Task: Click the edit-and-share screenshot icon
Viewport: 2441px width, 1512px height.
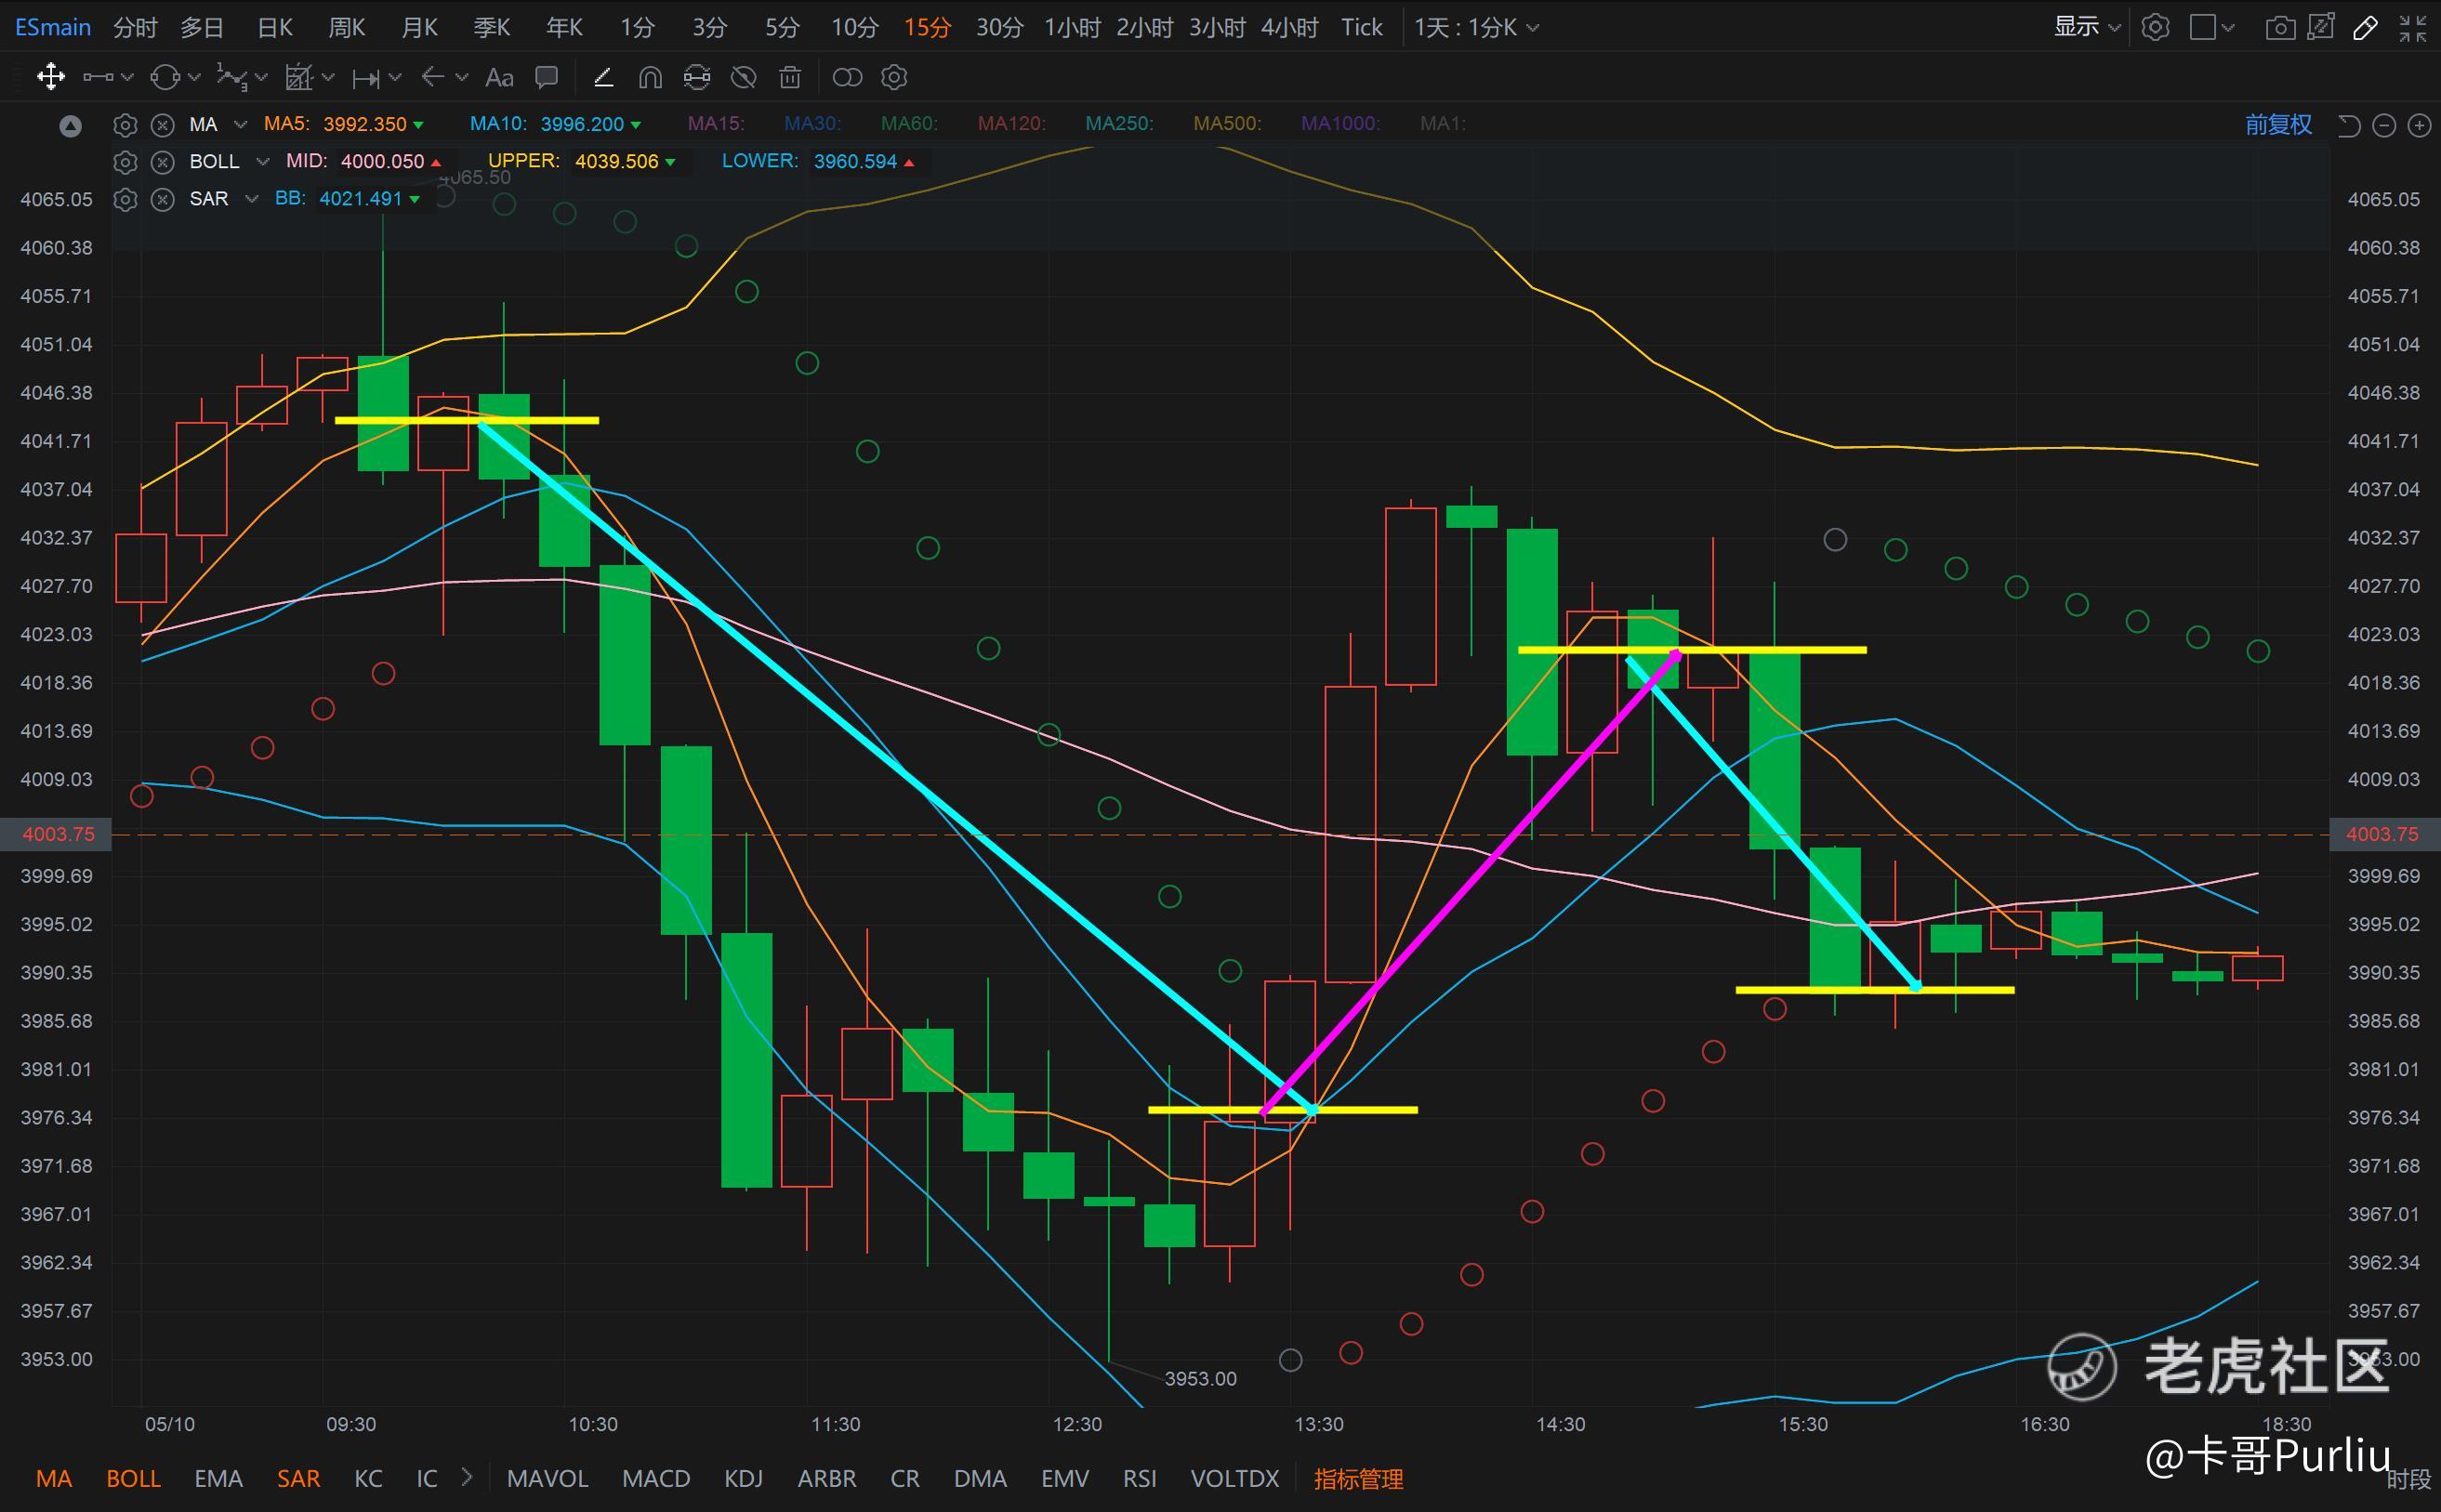Action: 2321,27
